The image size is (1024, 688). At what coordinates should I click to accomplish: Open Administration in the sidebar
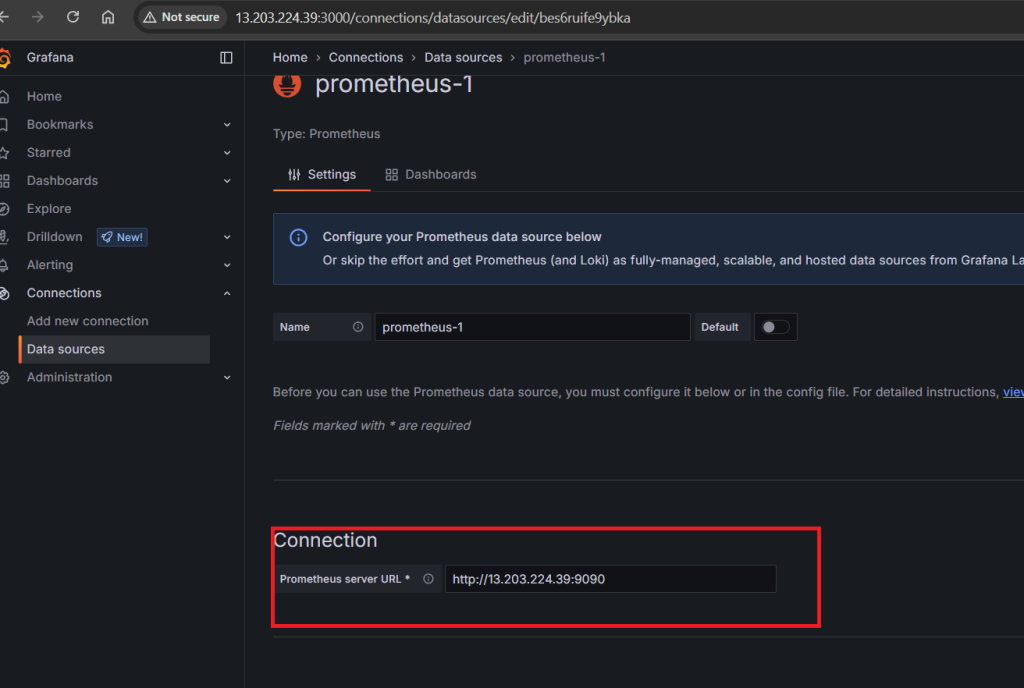click(x=69, y=377)
